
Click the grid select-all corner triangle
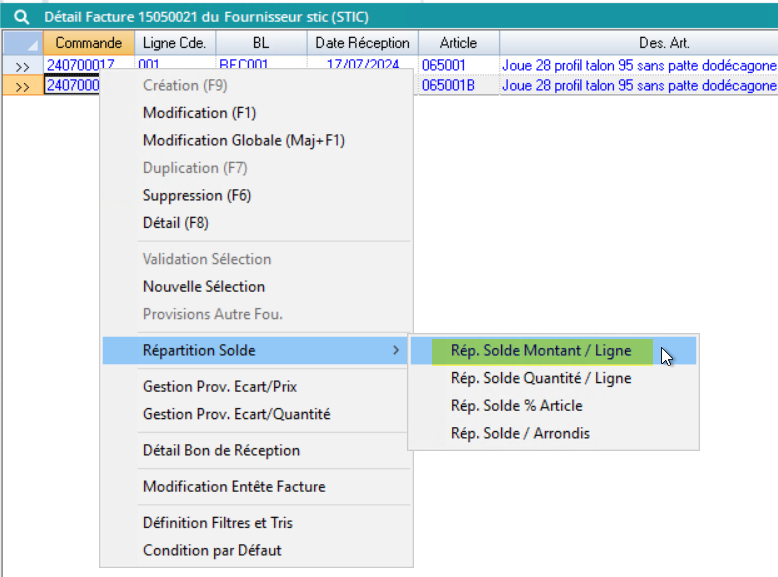(22, 43)
